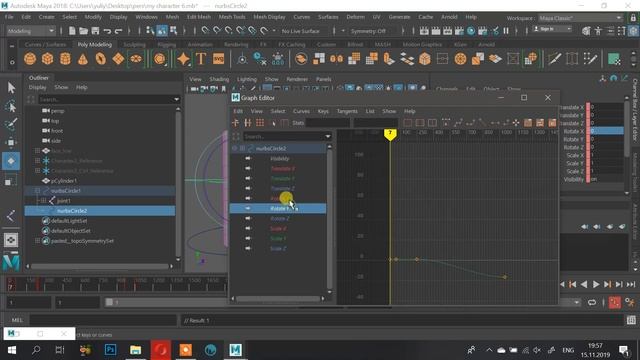Click the yellow current time marker in Graph Editor

point(390,135)
